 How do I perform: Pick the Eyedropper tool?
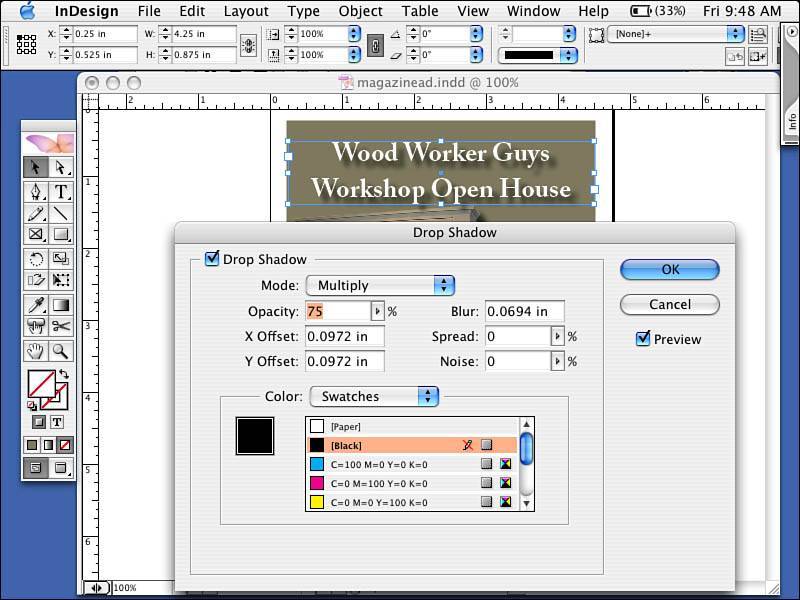pyautogui.click(x=36, y=305)
